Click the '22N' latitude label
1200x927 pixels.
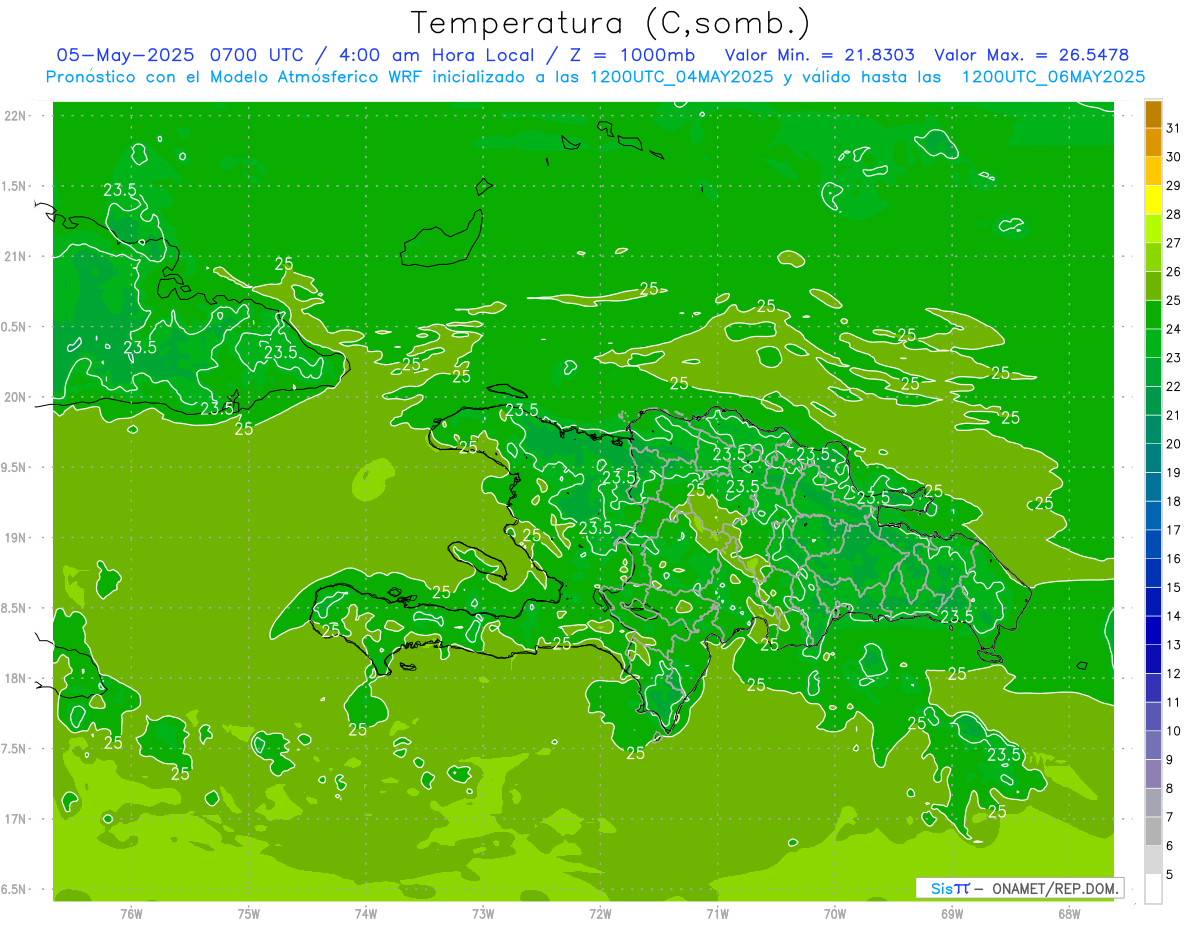pyautogui.click(x=15, y=115)
